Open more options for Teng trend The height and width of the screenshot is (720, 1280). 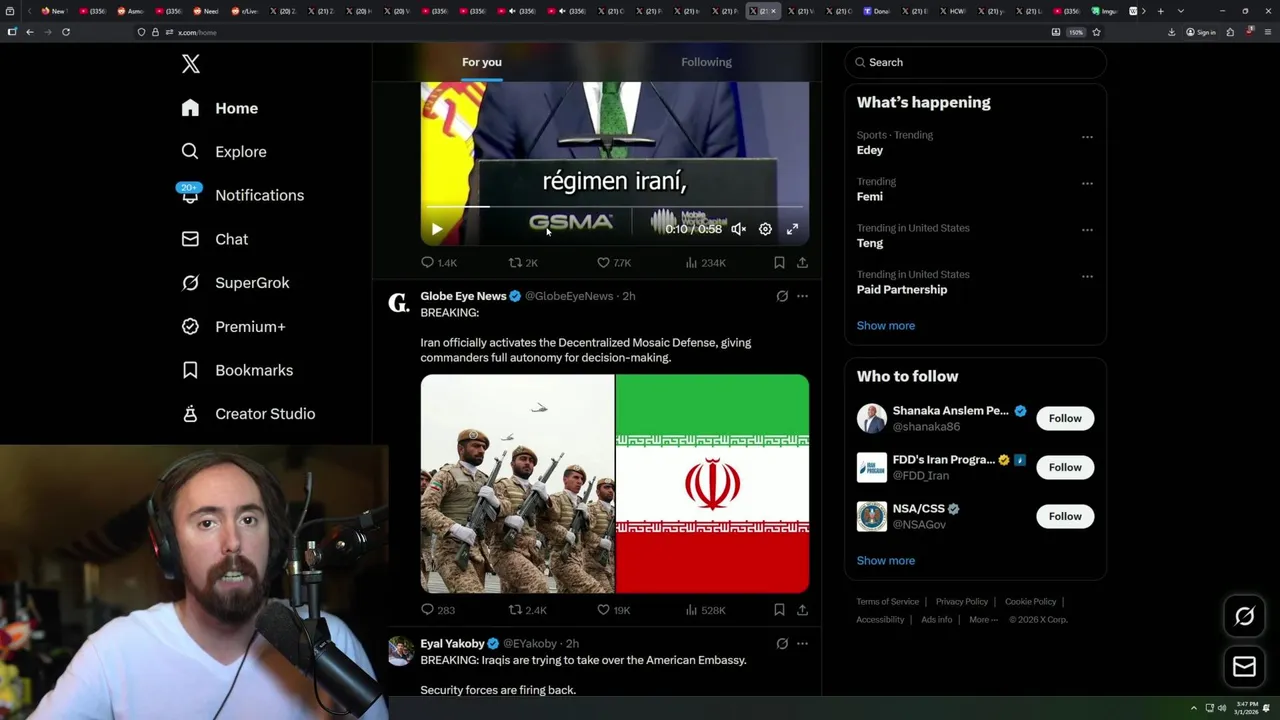pos(1087,230)
